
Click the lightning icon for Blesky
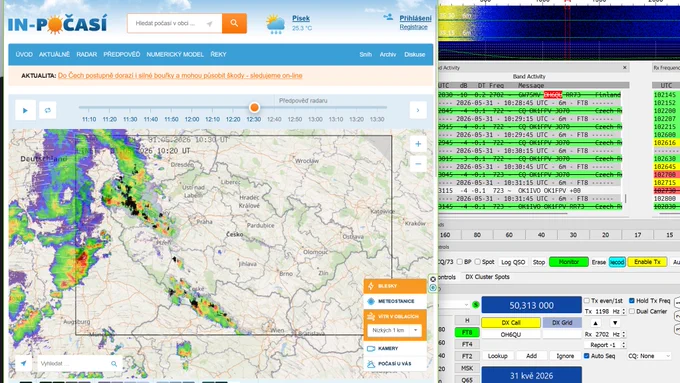point(371,286)
